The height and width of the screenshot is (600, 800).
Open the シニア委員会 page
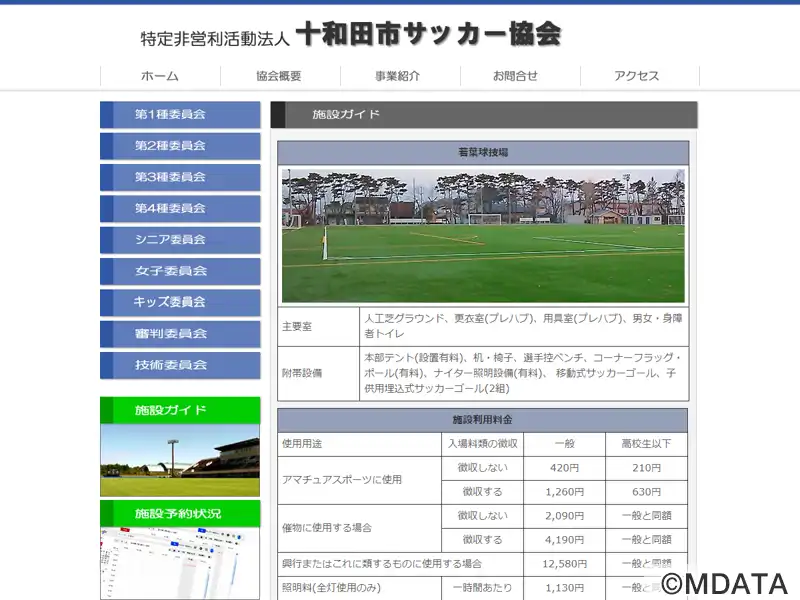pyautogui.click(x=180, y=240)
